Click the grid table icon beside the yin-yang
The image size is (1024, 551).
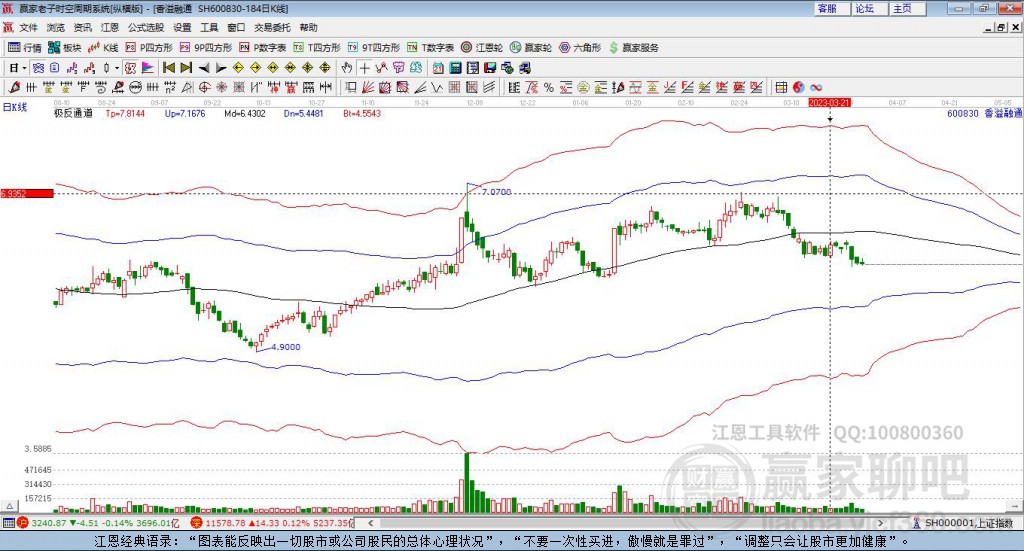click(x=781, y=87)
